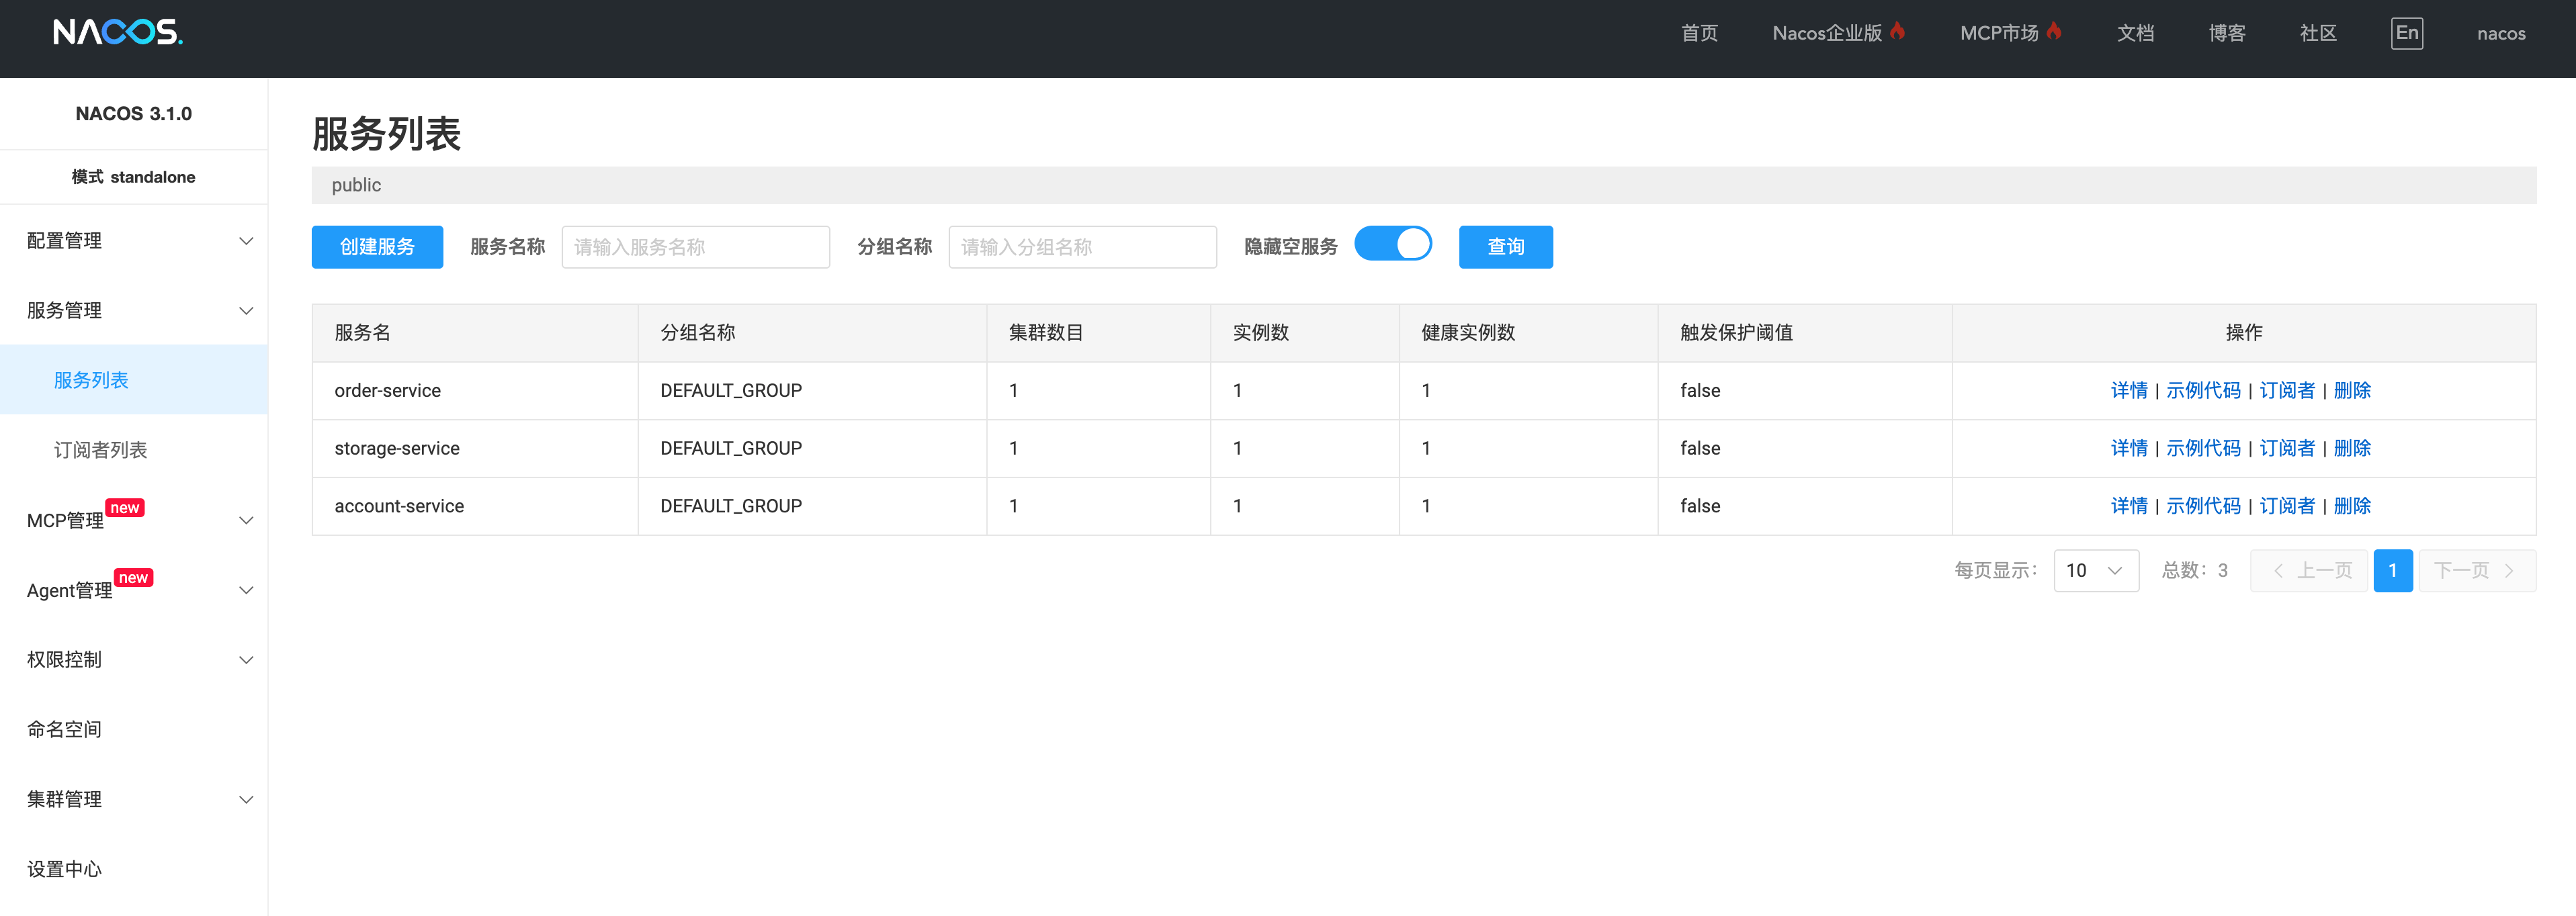Expand the 配置管理 menu chevron
This screenshot has width=2576, height=916.
coord(246,241)
